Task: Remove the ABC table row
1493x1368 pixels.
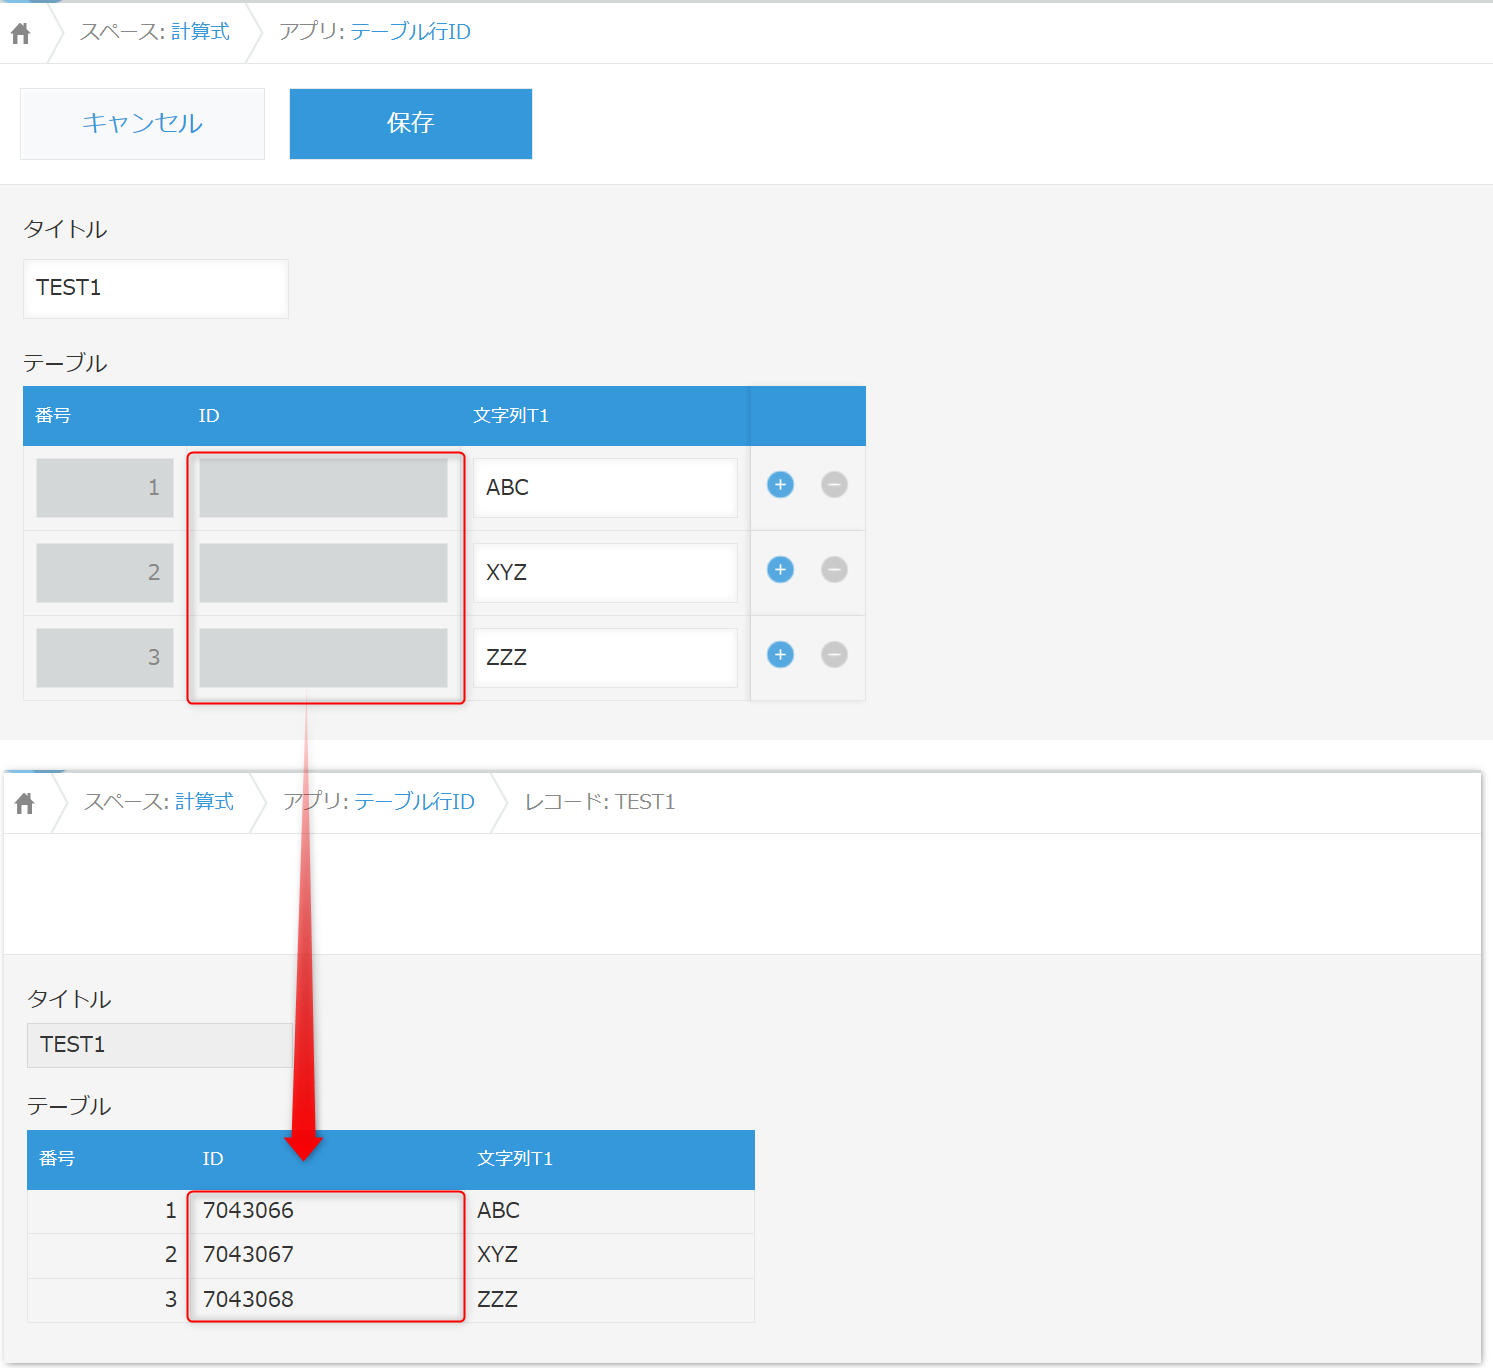Action: pyautogui.click(x=834, y=485)
